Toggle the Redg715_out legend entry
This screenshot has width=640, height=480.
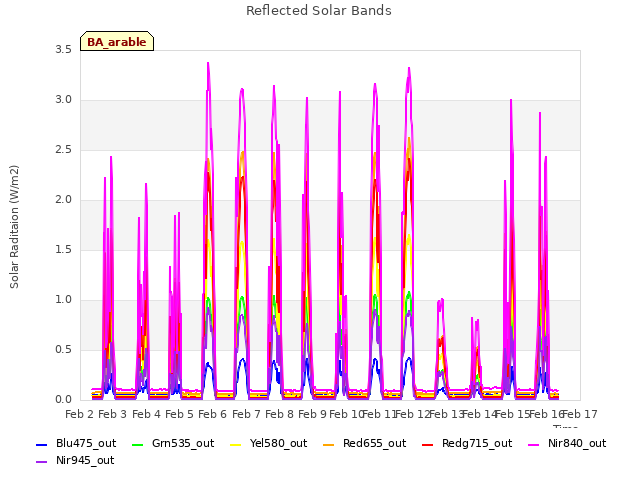(x=467, y=444)
